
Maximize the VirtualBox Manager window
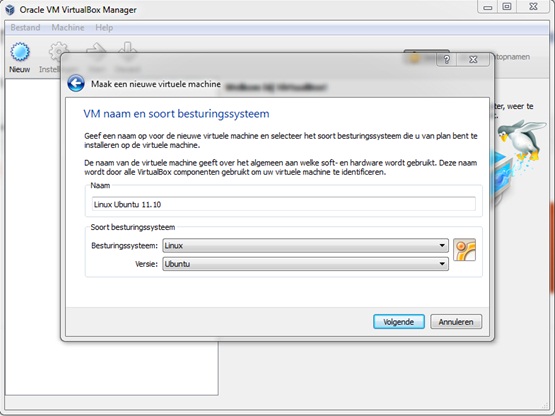507,7
